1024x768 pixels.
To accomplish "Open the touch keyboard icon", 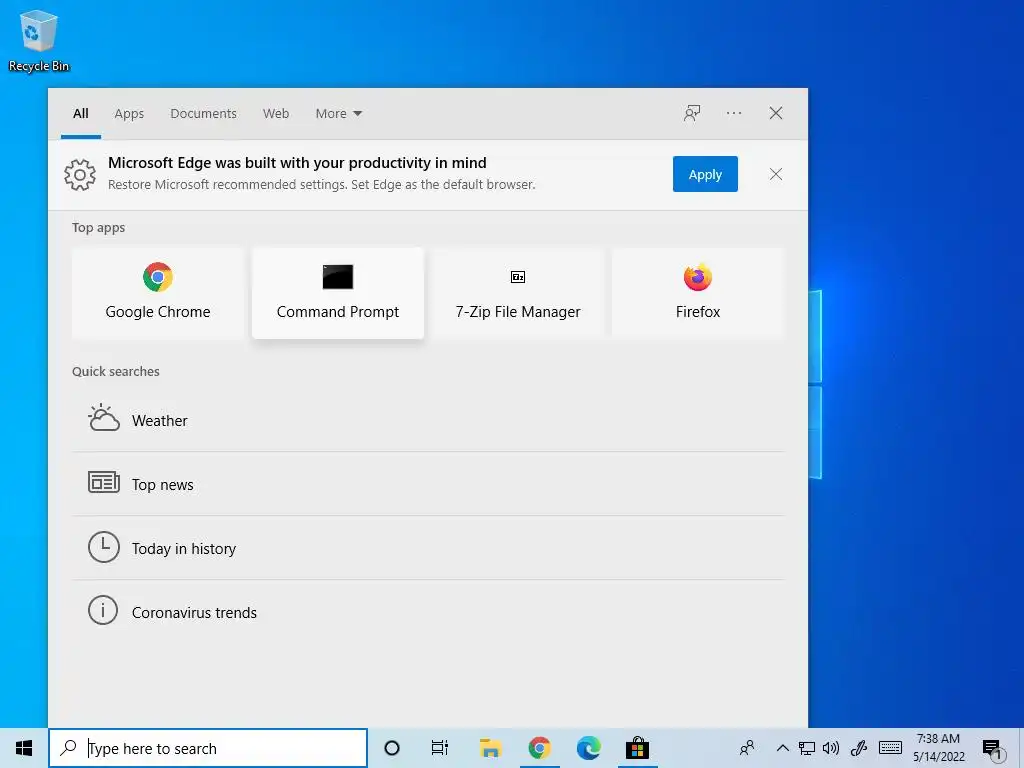I will coord(890,748).
